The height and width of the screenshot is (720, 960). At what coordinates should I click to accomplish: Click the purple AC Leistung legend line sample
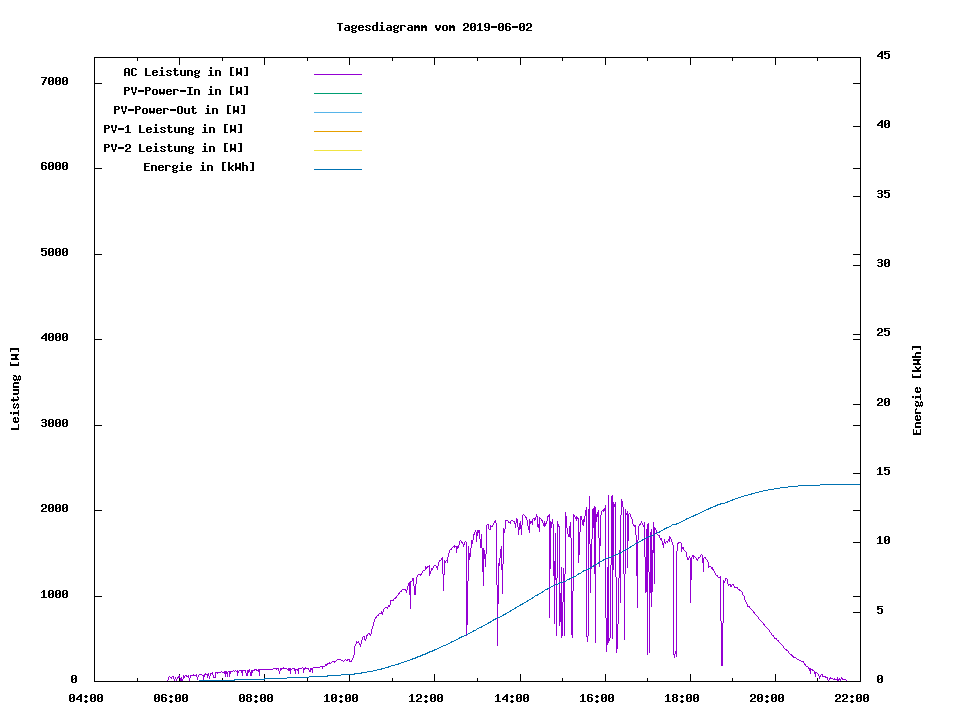click(x=337, y=74)
